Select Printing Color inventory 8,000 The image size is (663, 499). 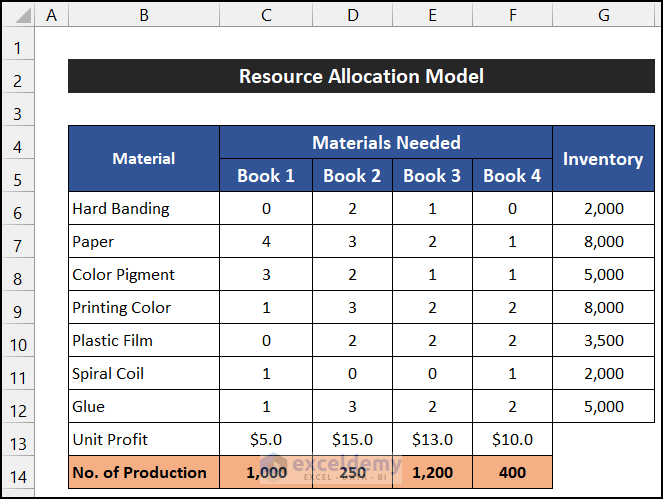(604, 307)
